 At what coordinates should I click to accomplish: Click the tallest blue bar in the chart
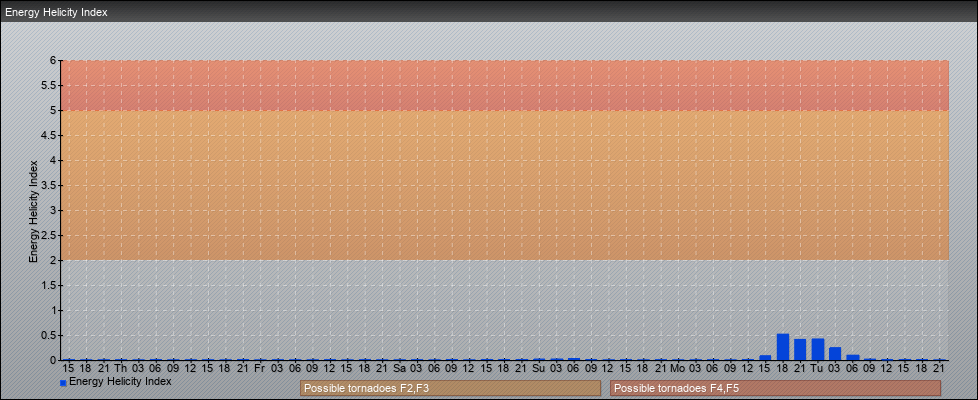(783, 347)
